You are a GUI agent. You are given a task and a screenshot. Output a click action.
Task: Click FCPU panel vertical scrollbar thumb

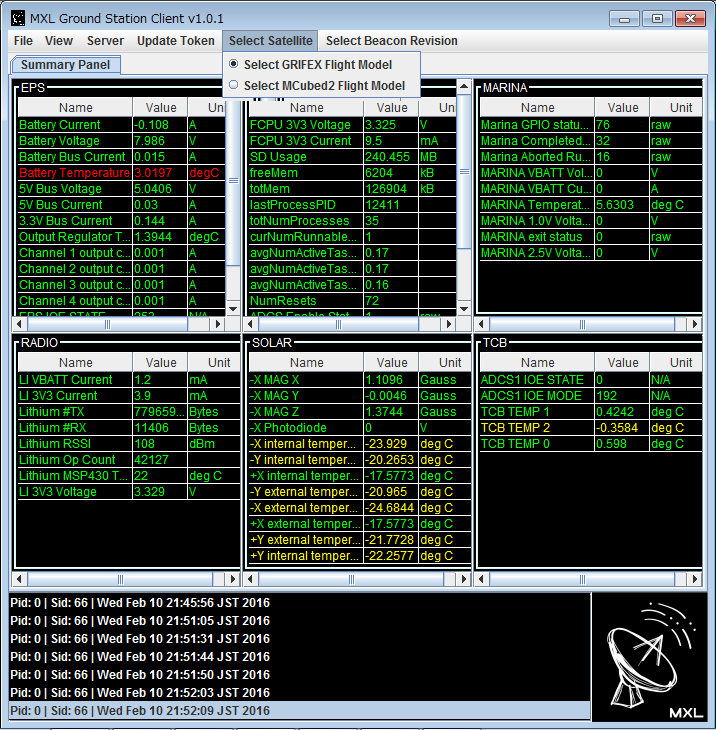[x=464, y=171]
